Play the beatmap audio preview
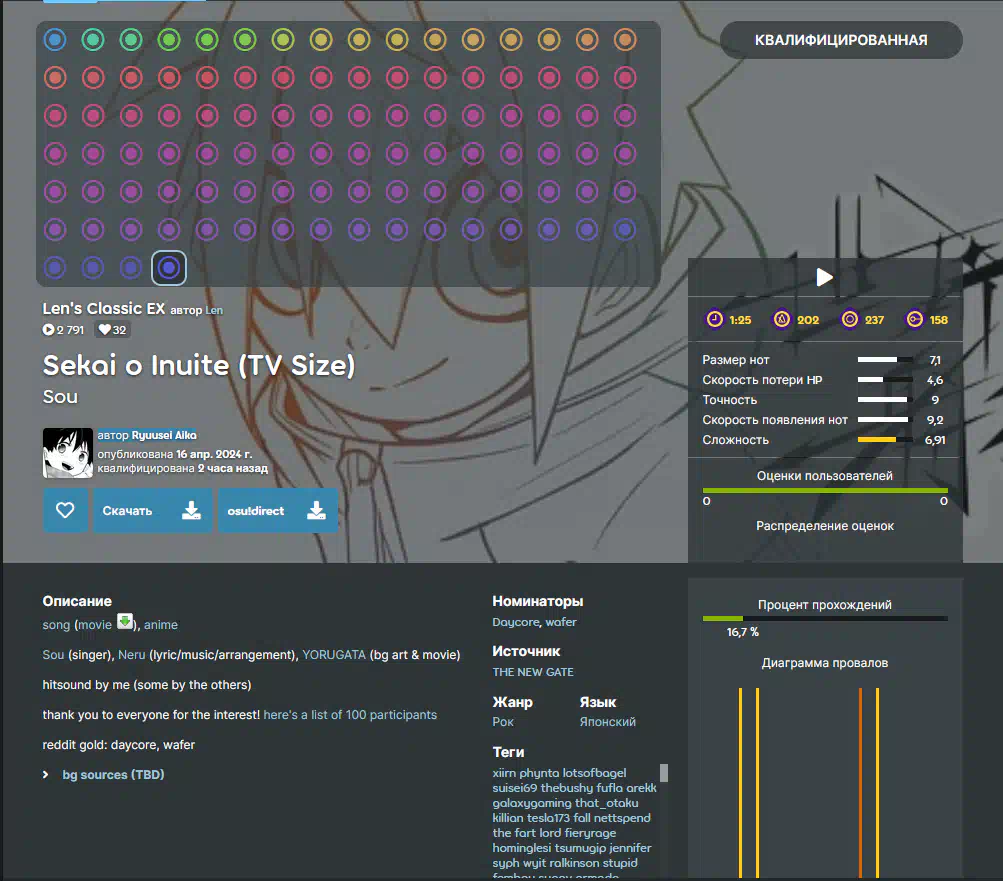Screen dimensions: 1003x881 (x=825, y=277)
